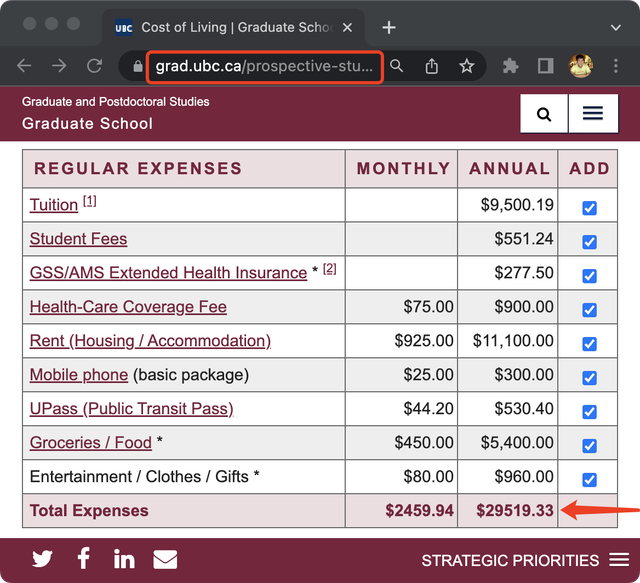The image size is (640, 583).
Task: Open a new browser tab
Action: [389, 27]
